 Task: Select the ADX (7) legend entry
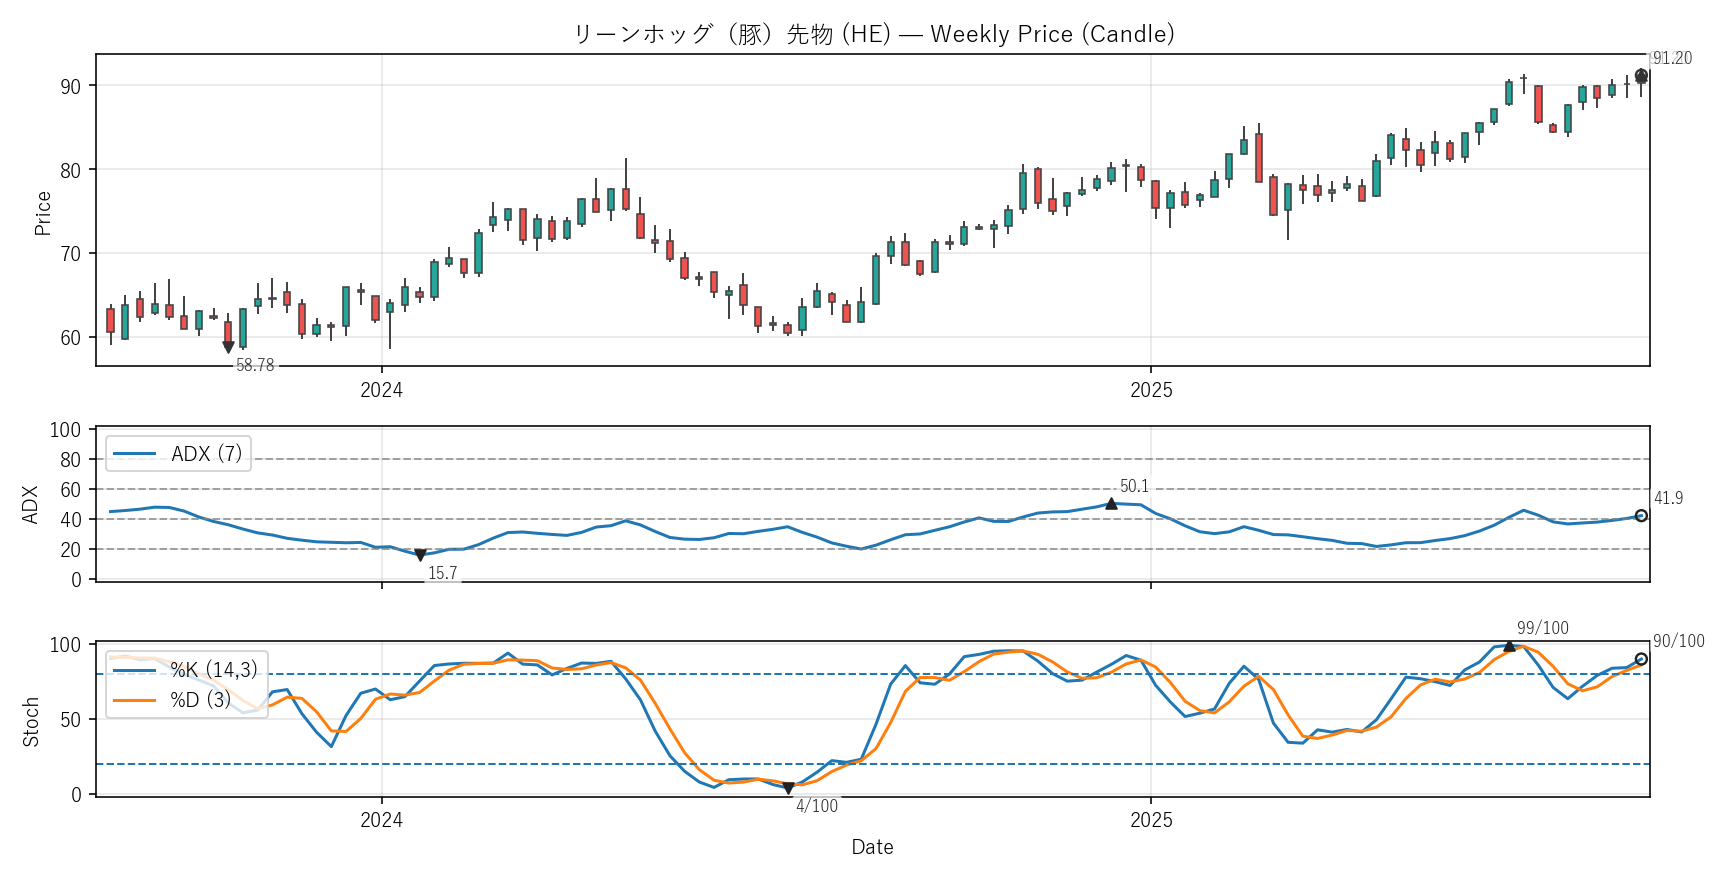tap(178, 454)
